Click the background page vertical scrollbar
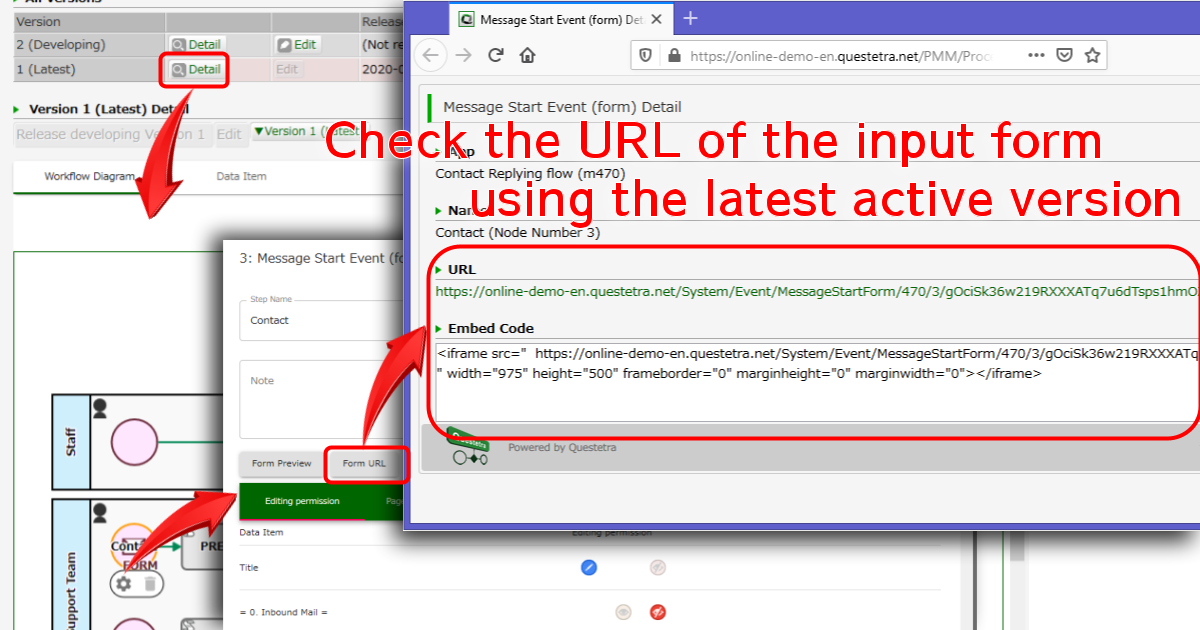The image size is (1200, 630). click(x=1018, y=580)
